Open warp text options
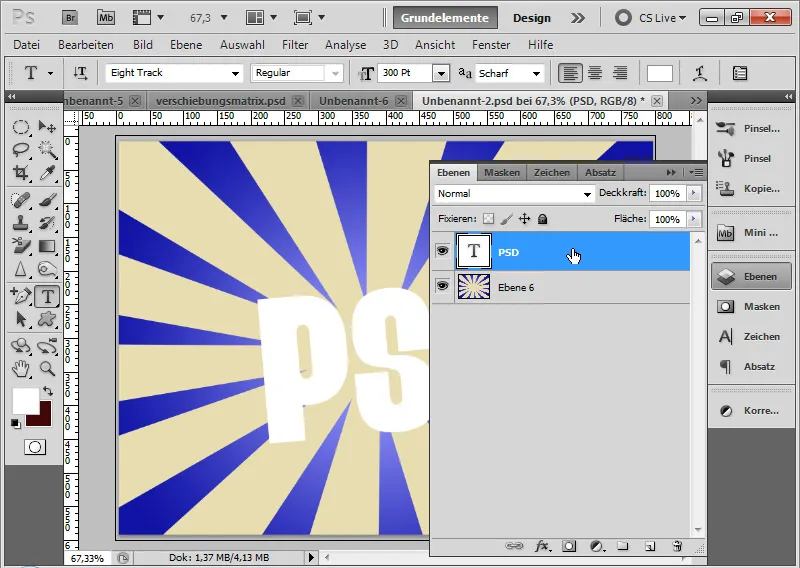800x568 pixels. [x=699, y=73]
